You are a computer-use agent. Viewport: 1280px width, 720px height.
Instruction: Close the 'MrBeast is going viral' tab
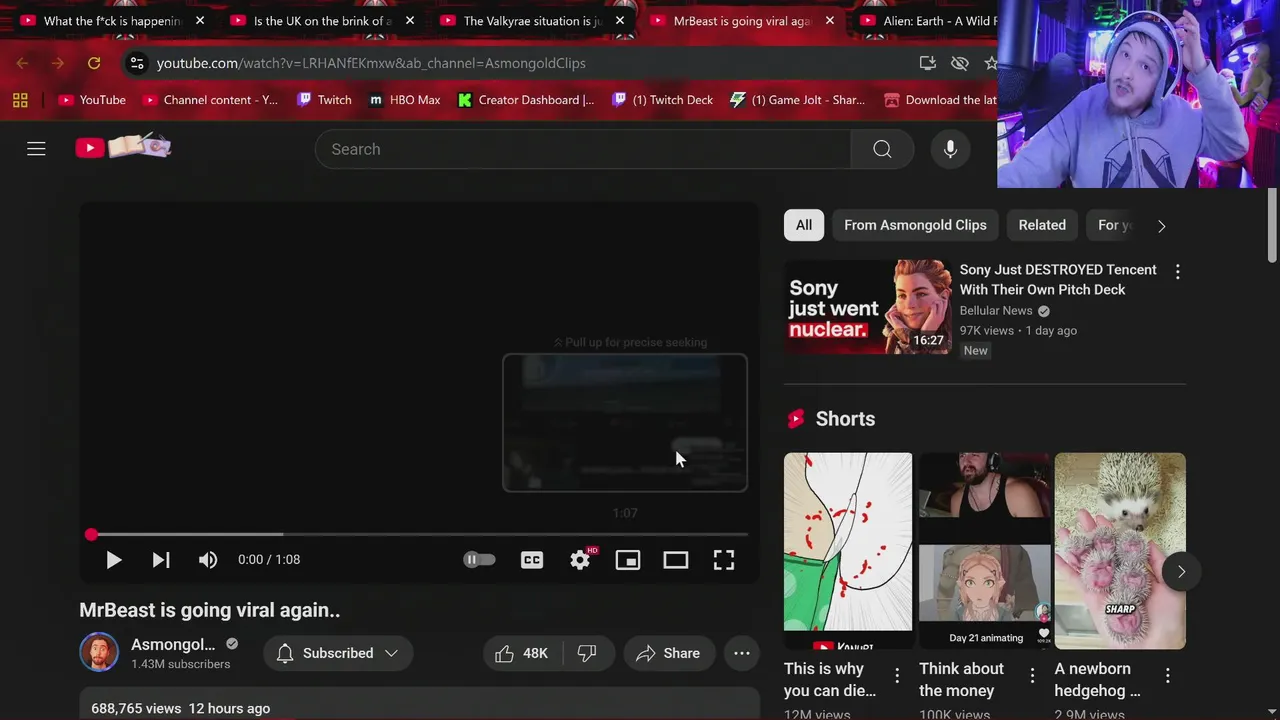[x=830, y=21]
